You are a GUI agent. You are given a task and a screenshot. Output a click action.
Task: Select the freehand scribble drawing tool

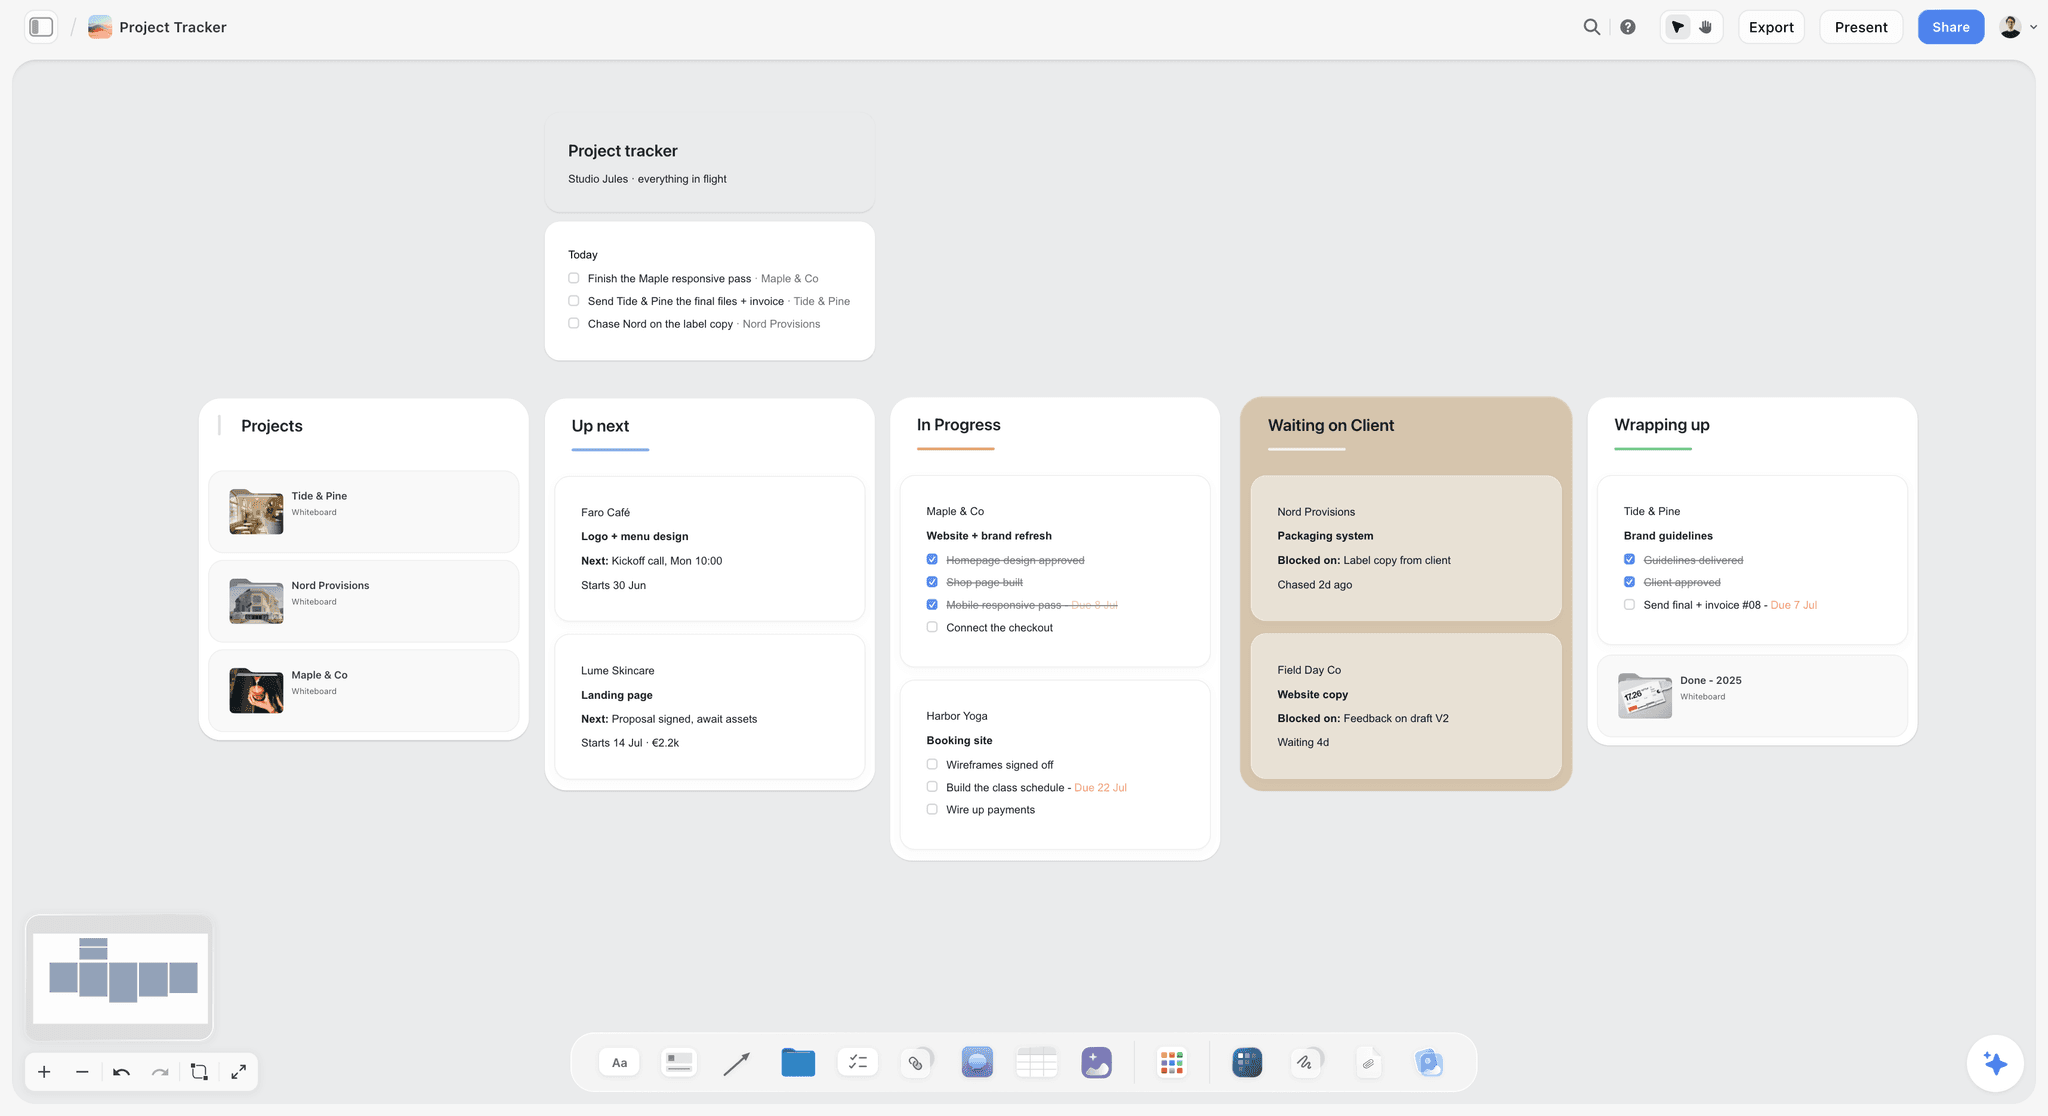pyautogui.click(x=1306, y=1062)
